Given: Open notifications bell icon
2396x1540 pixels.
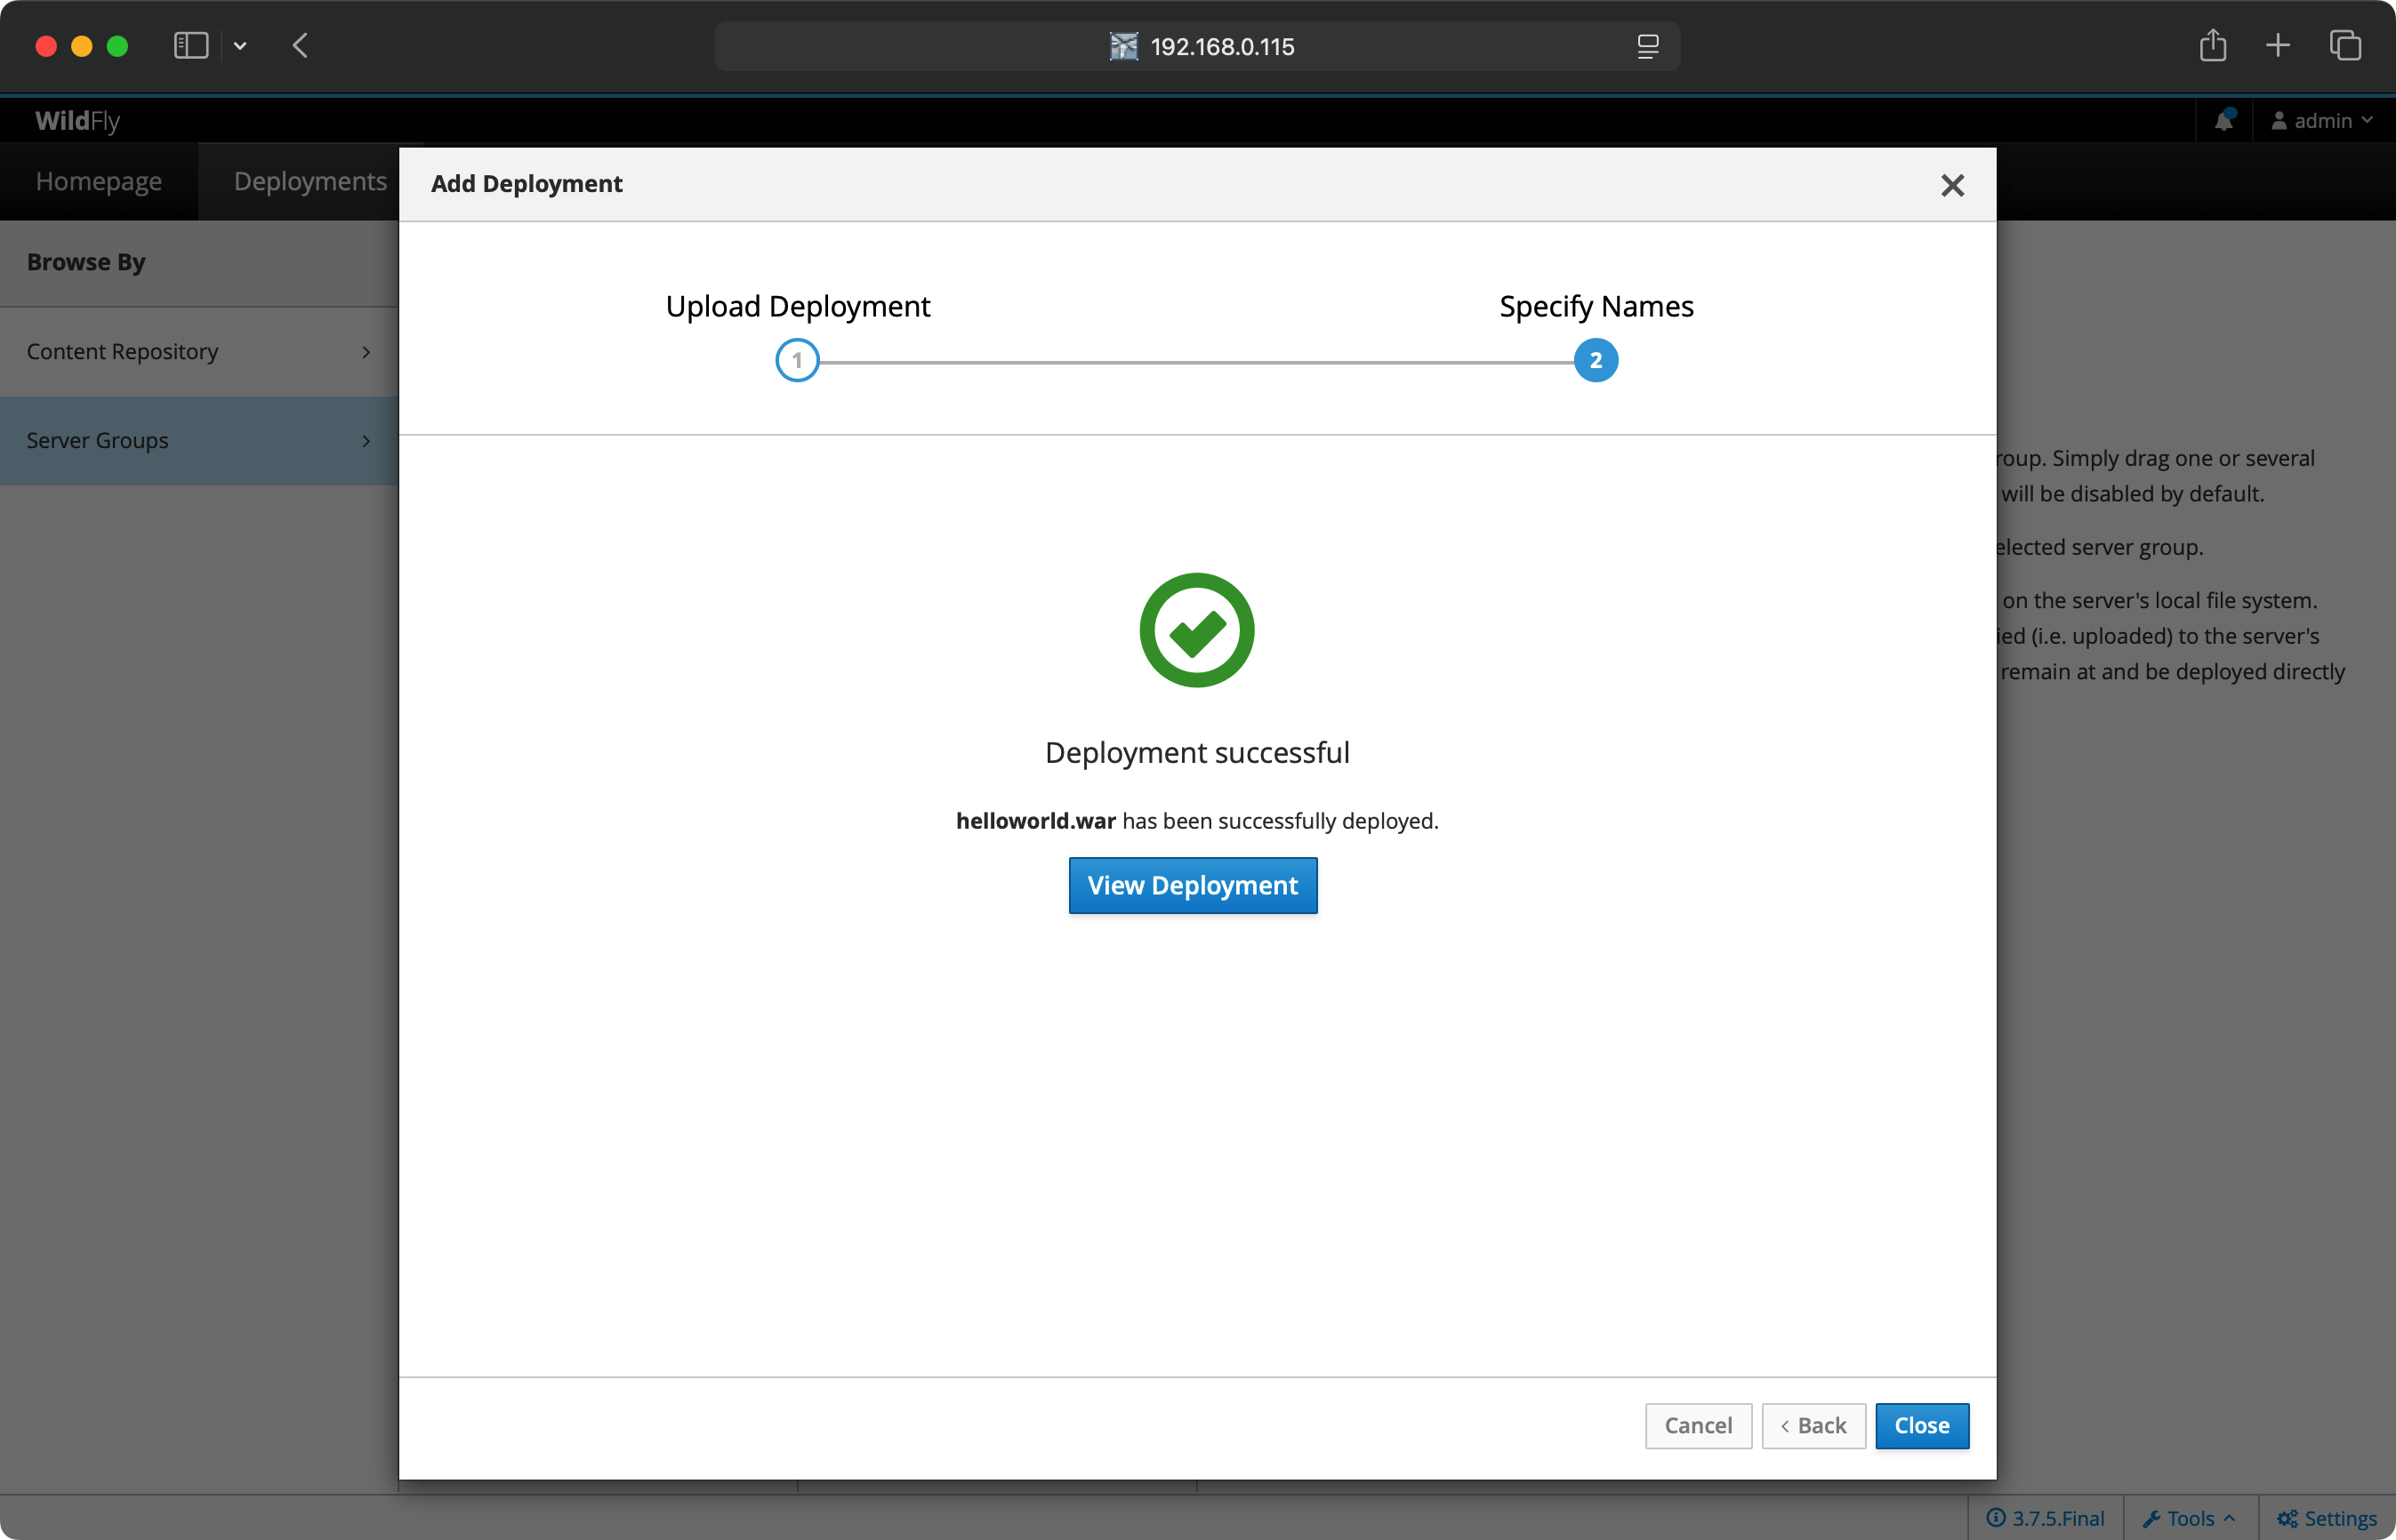Looking at the screenshot, I should (x=2224, y=120).
